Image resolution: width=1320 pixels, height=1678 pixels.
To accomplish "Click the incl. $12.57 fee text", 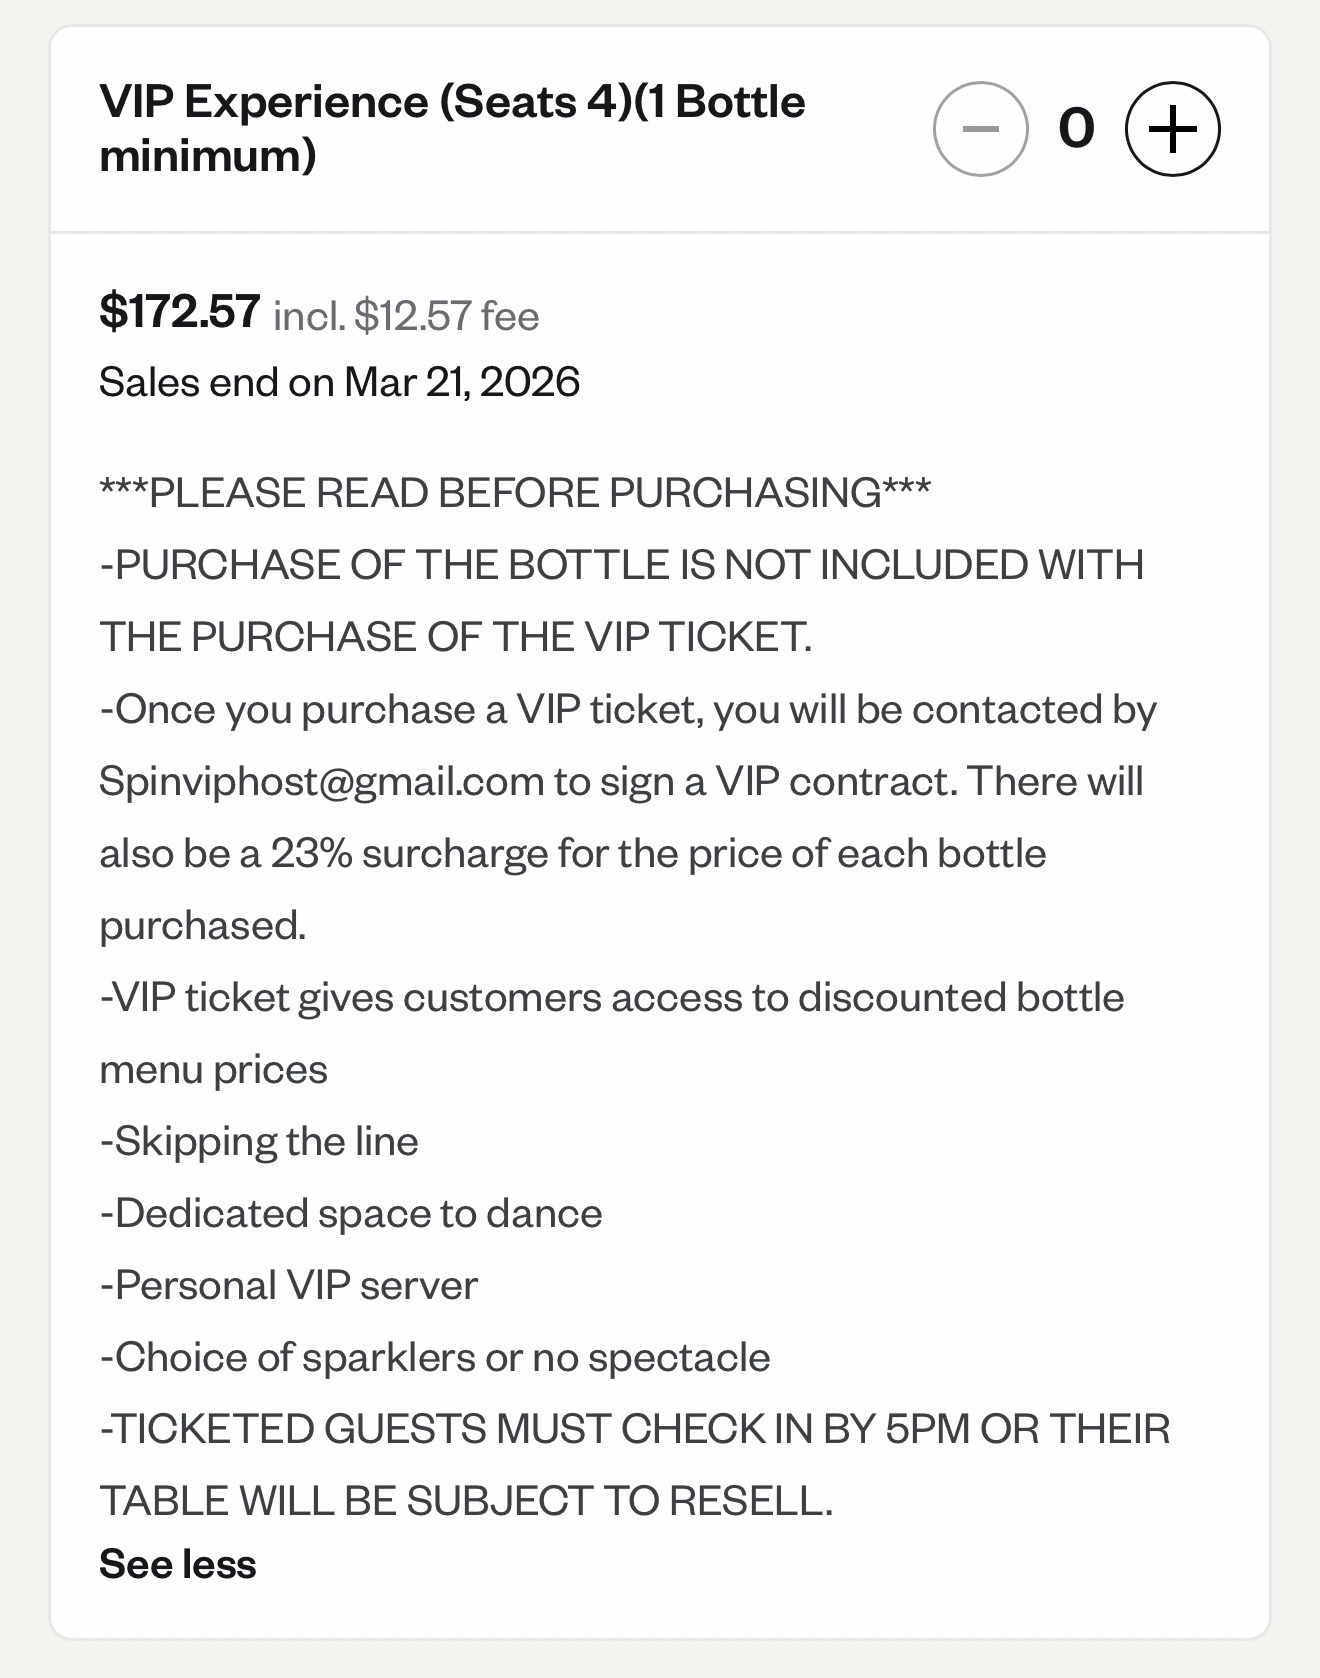I will [x=406, y=316].
